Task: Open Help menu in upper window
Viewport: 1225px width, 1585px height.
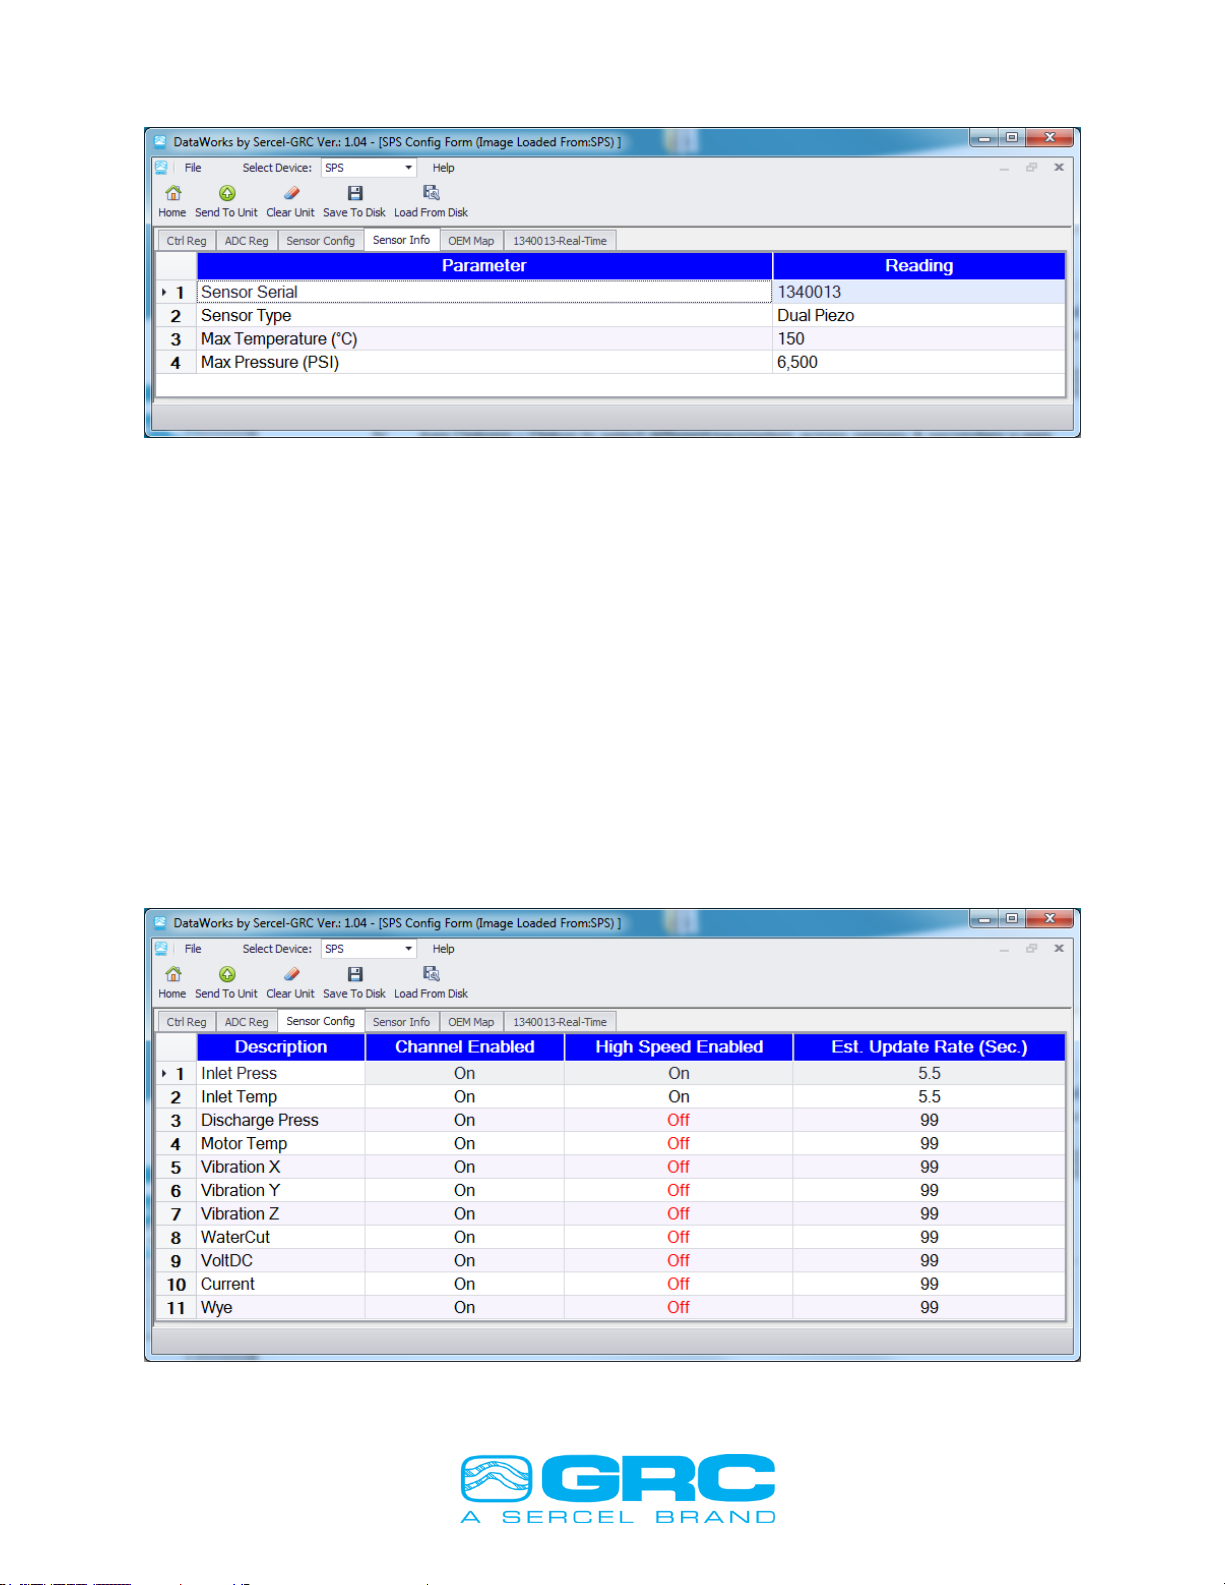Action: click(443, 168)
